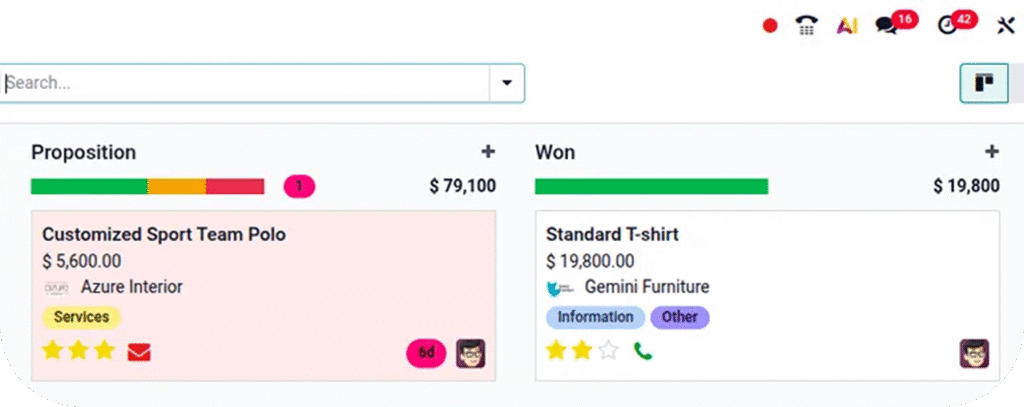
Task: Set first star priority on Polo card
Action: pos(52,351)
